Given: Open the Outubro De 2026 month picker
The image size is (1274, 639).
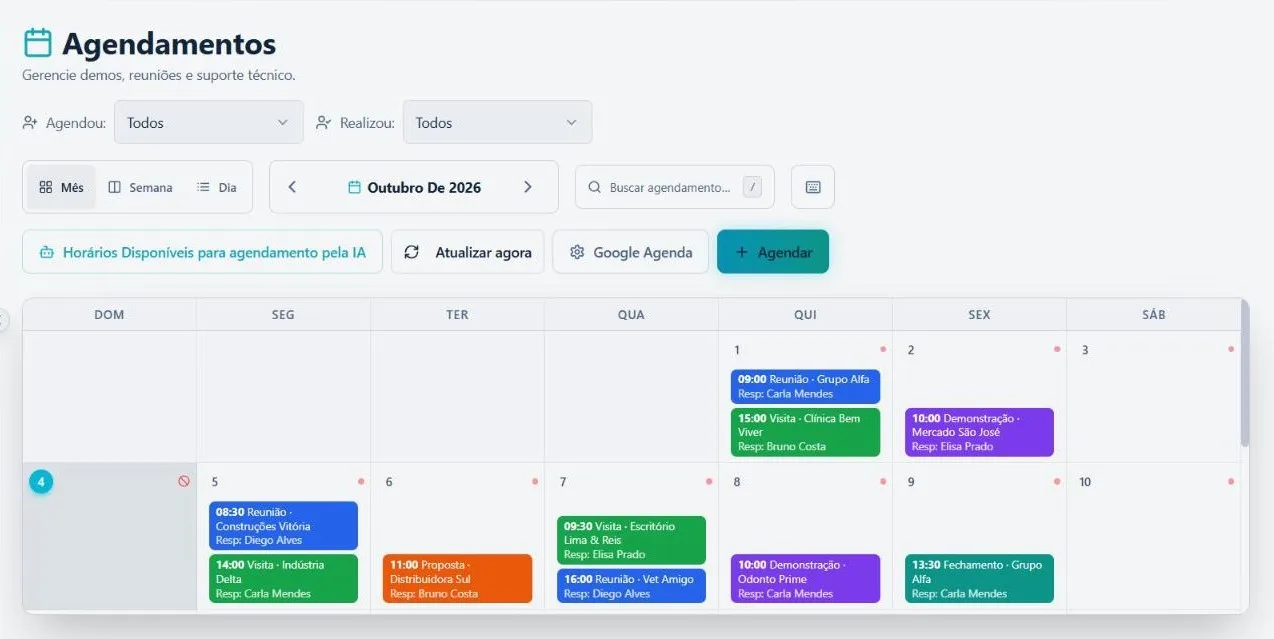Looking at the screenshot, I should (x=414, y=187).
